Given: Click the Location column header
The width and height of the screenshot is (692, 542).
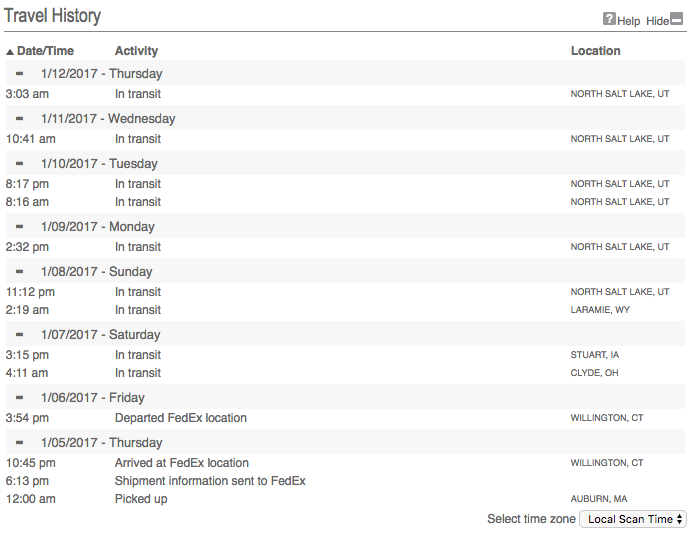Looking at the screenshot, I should [x=595, y=51].
